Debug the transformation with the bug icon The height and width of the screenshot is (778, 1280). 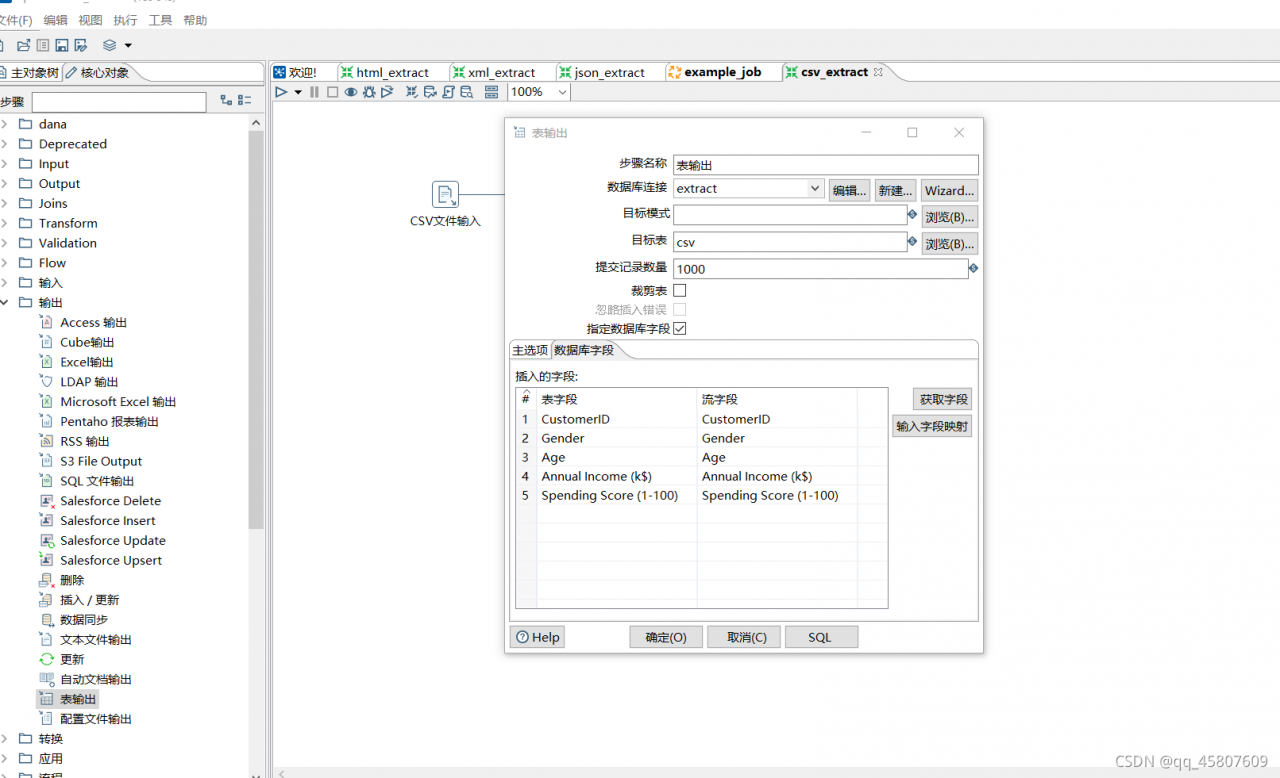(369, 92)
